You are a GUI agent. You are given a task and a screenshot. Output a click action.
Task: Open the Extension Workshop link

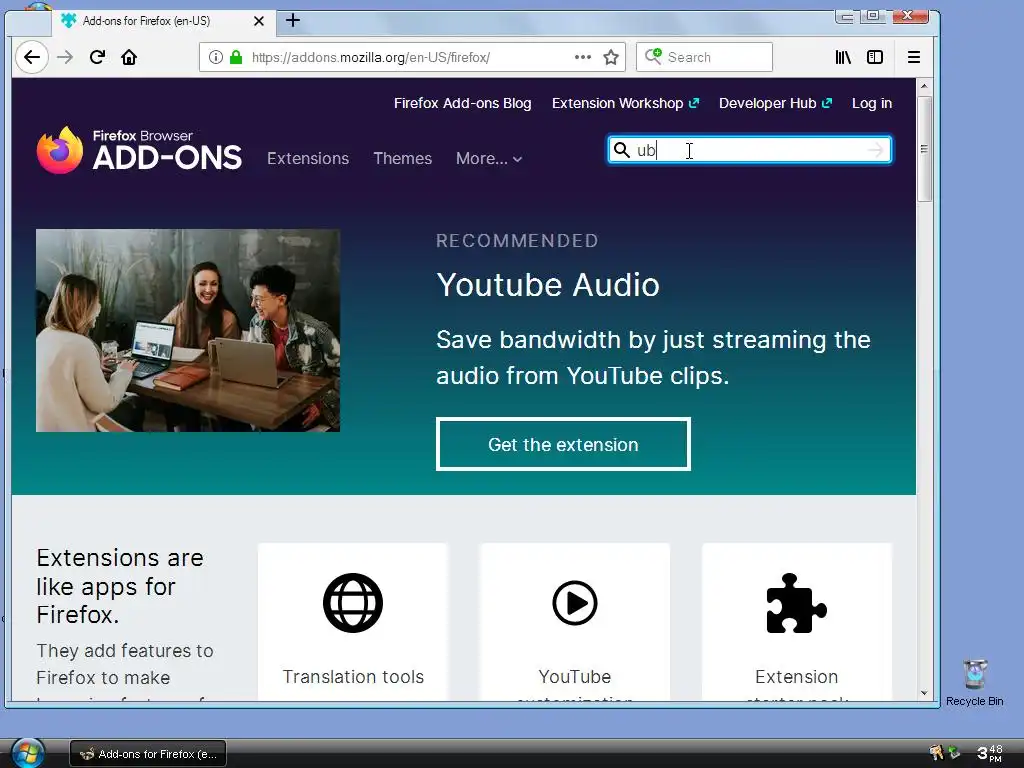(x=625, y=103)
